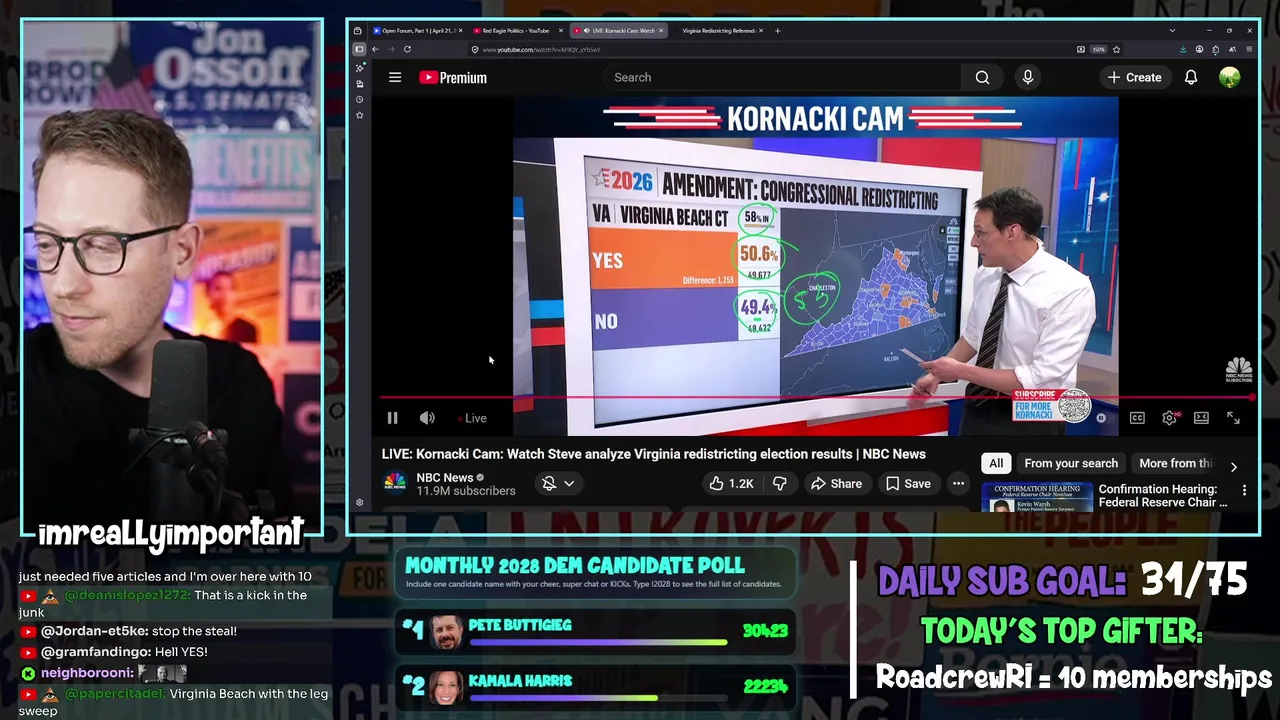
Task: Pause the live video
Action: click(392, 418)
